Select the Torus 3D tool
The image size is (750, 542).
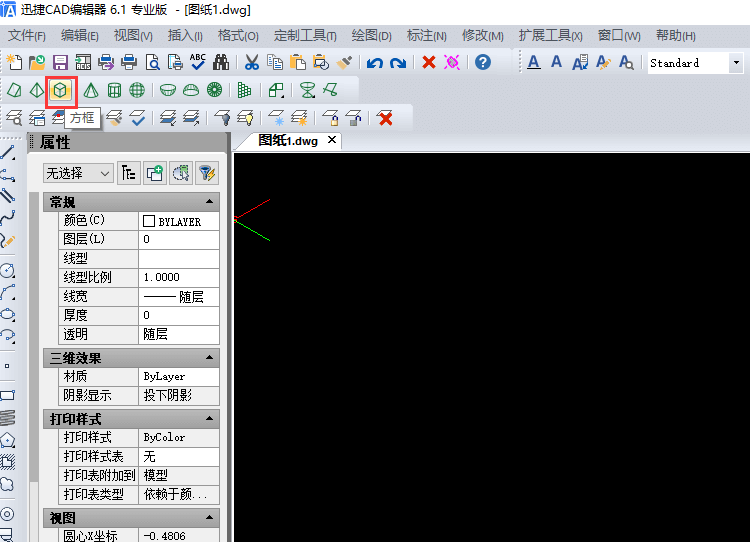point(215,90)
